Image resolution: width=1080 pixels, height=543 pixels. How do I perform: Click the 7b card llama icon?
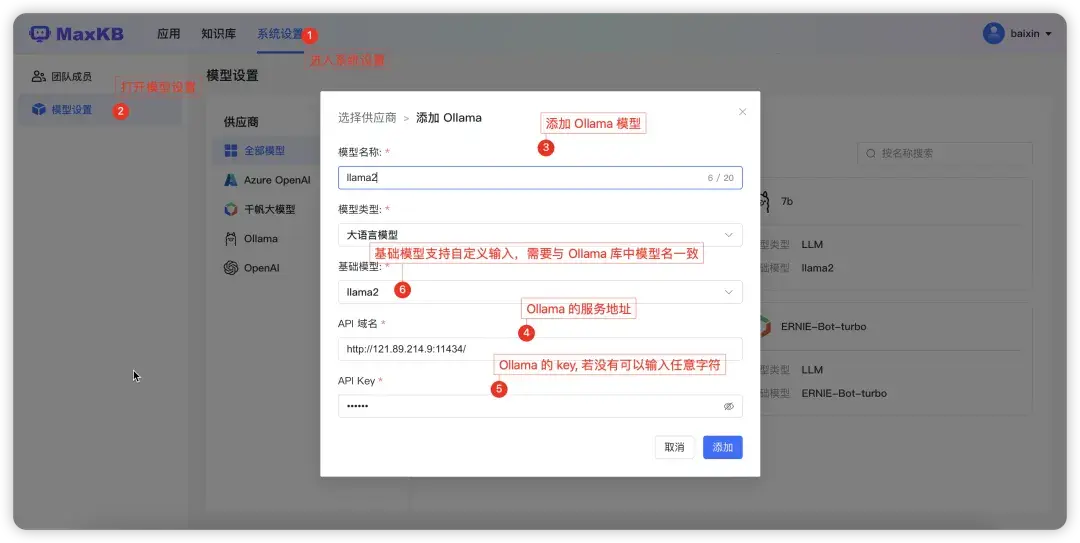765,201
